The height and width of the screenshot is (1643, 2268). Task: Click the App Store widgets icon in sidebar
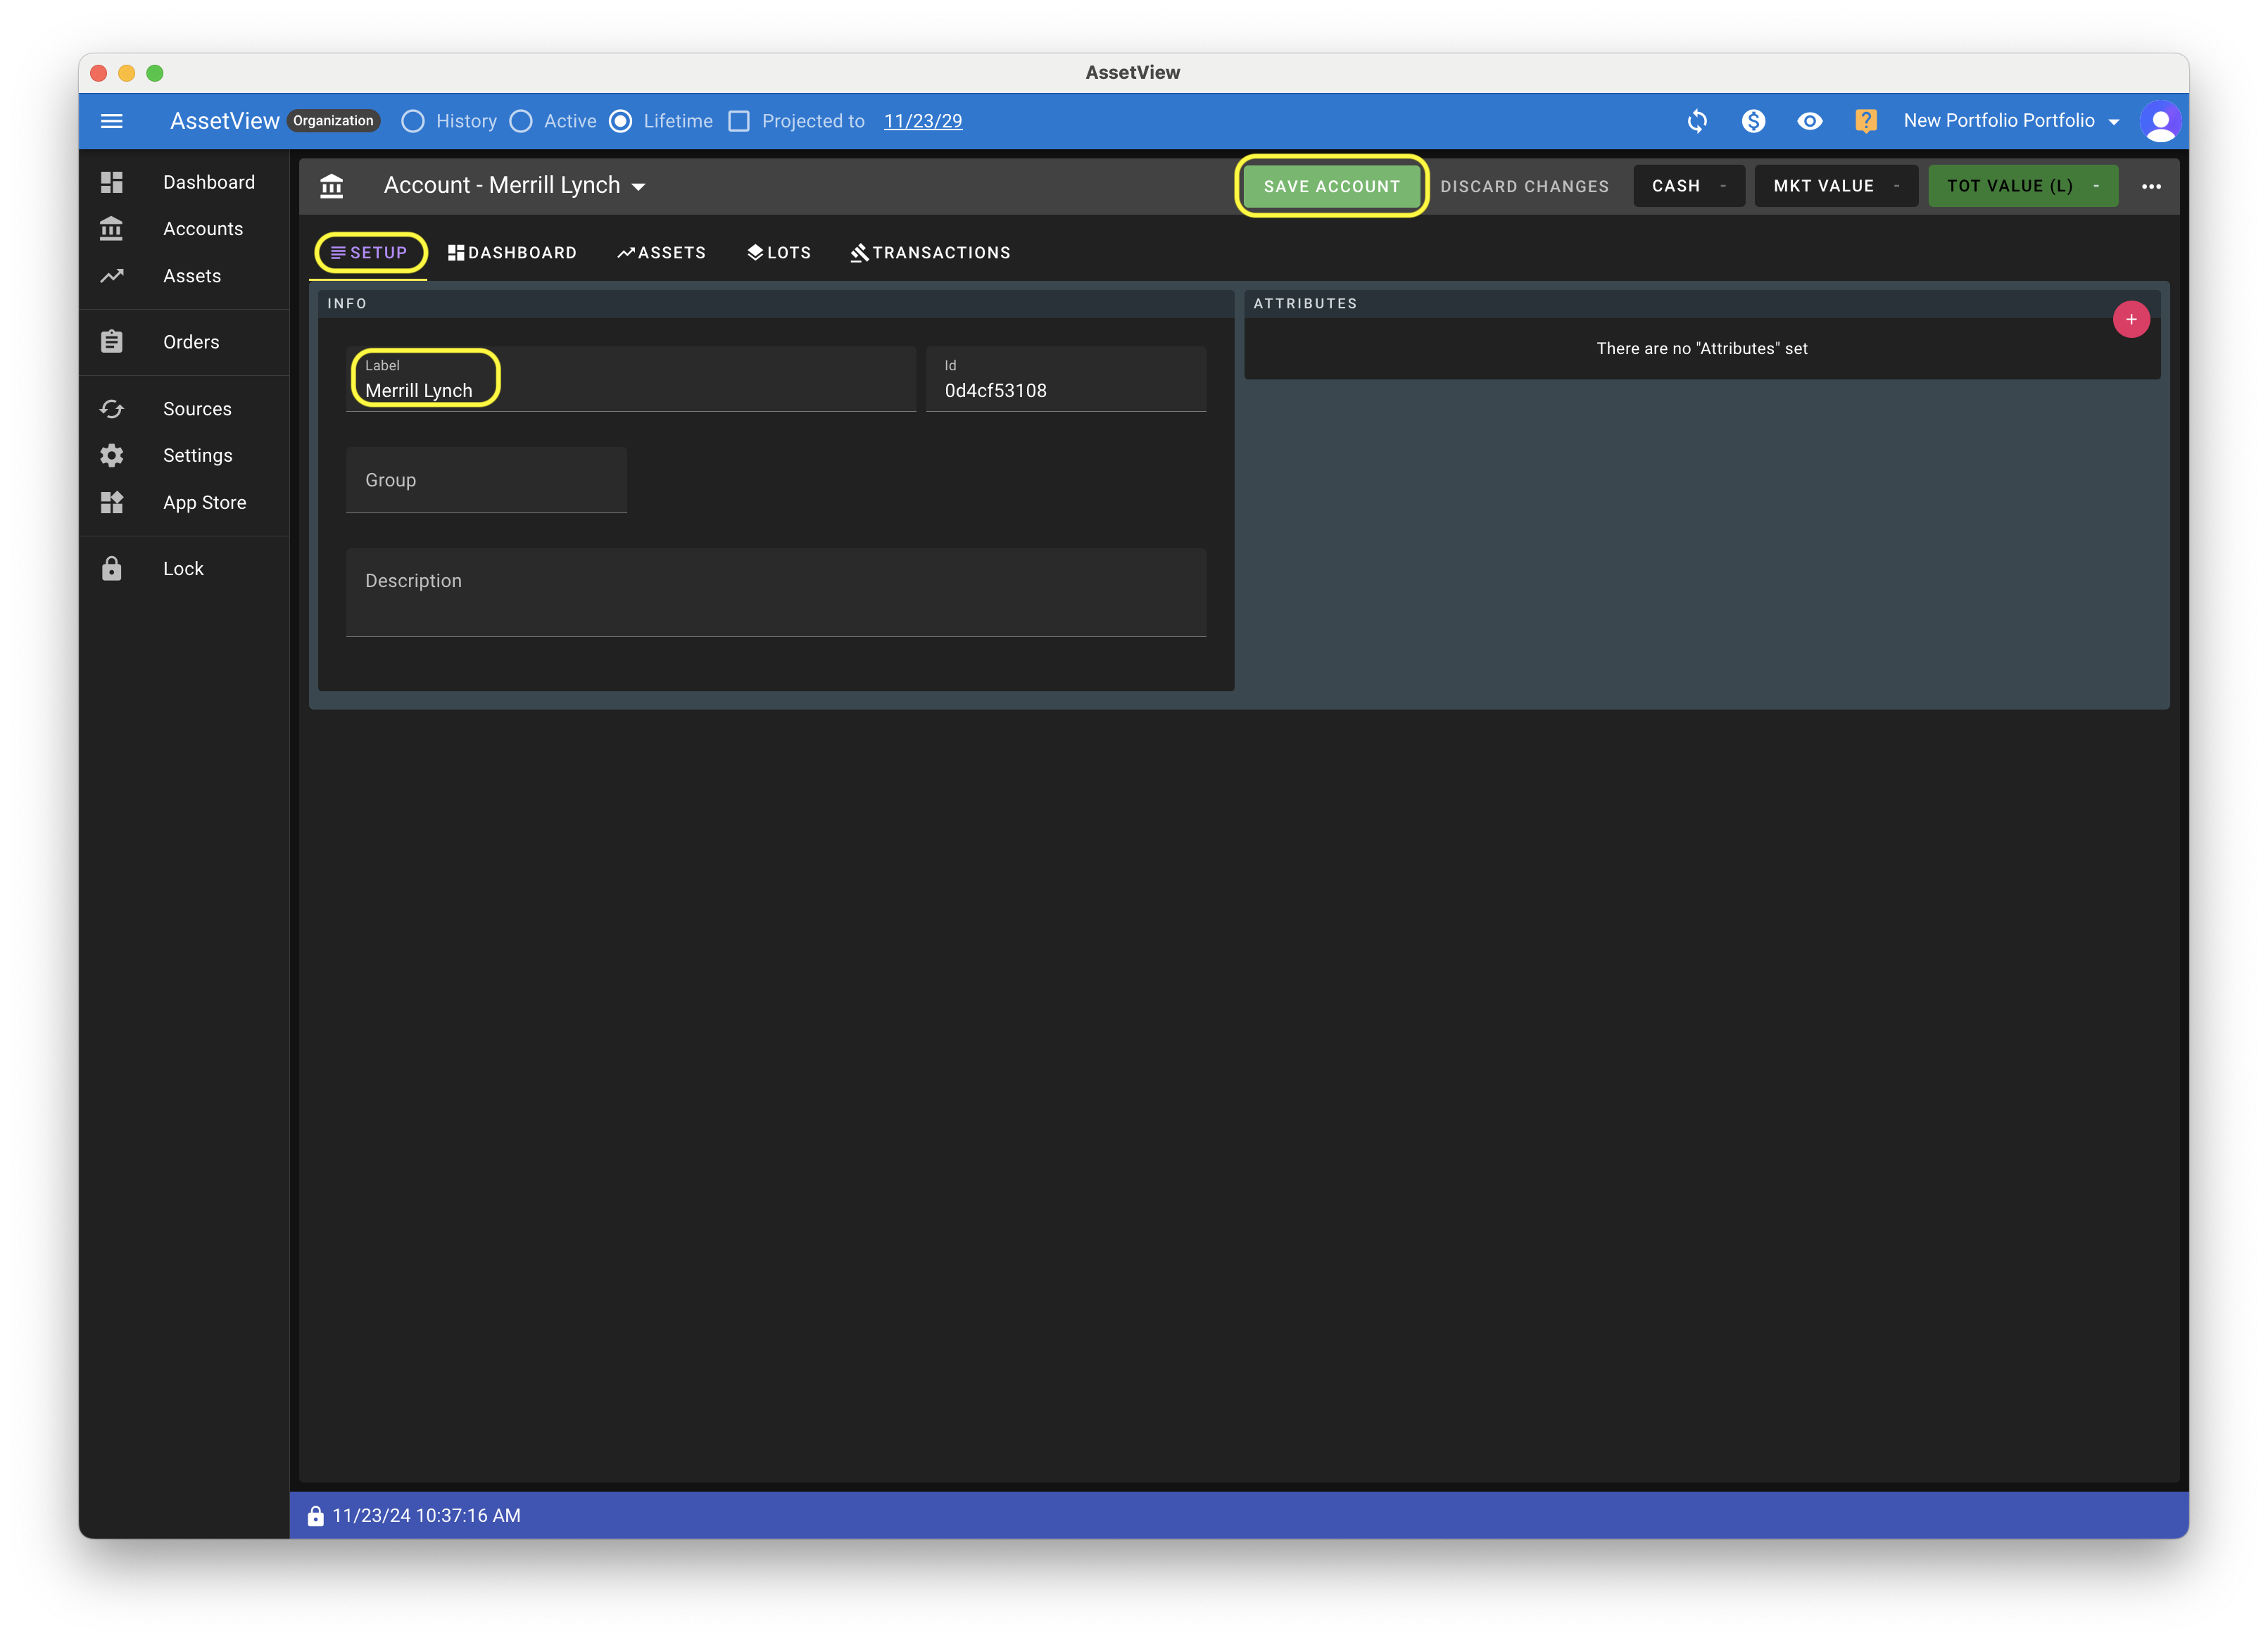click(x=112, y=502)
